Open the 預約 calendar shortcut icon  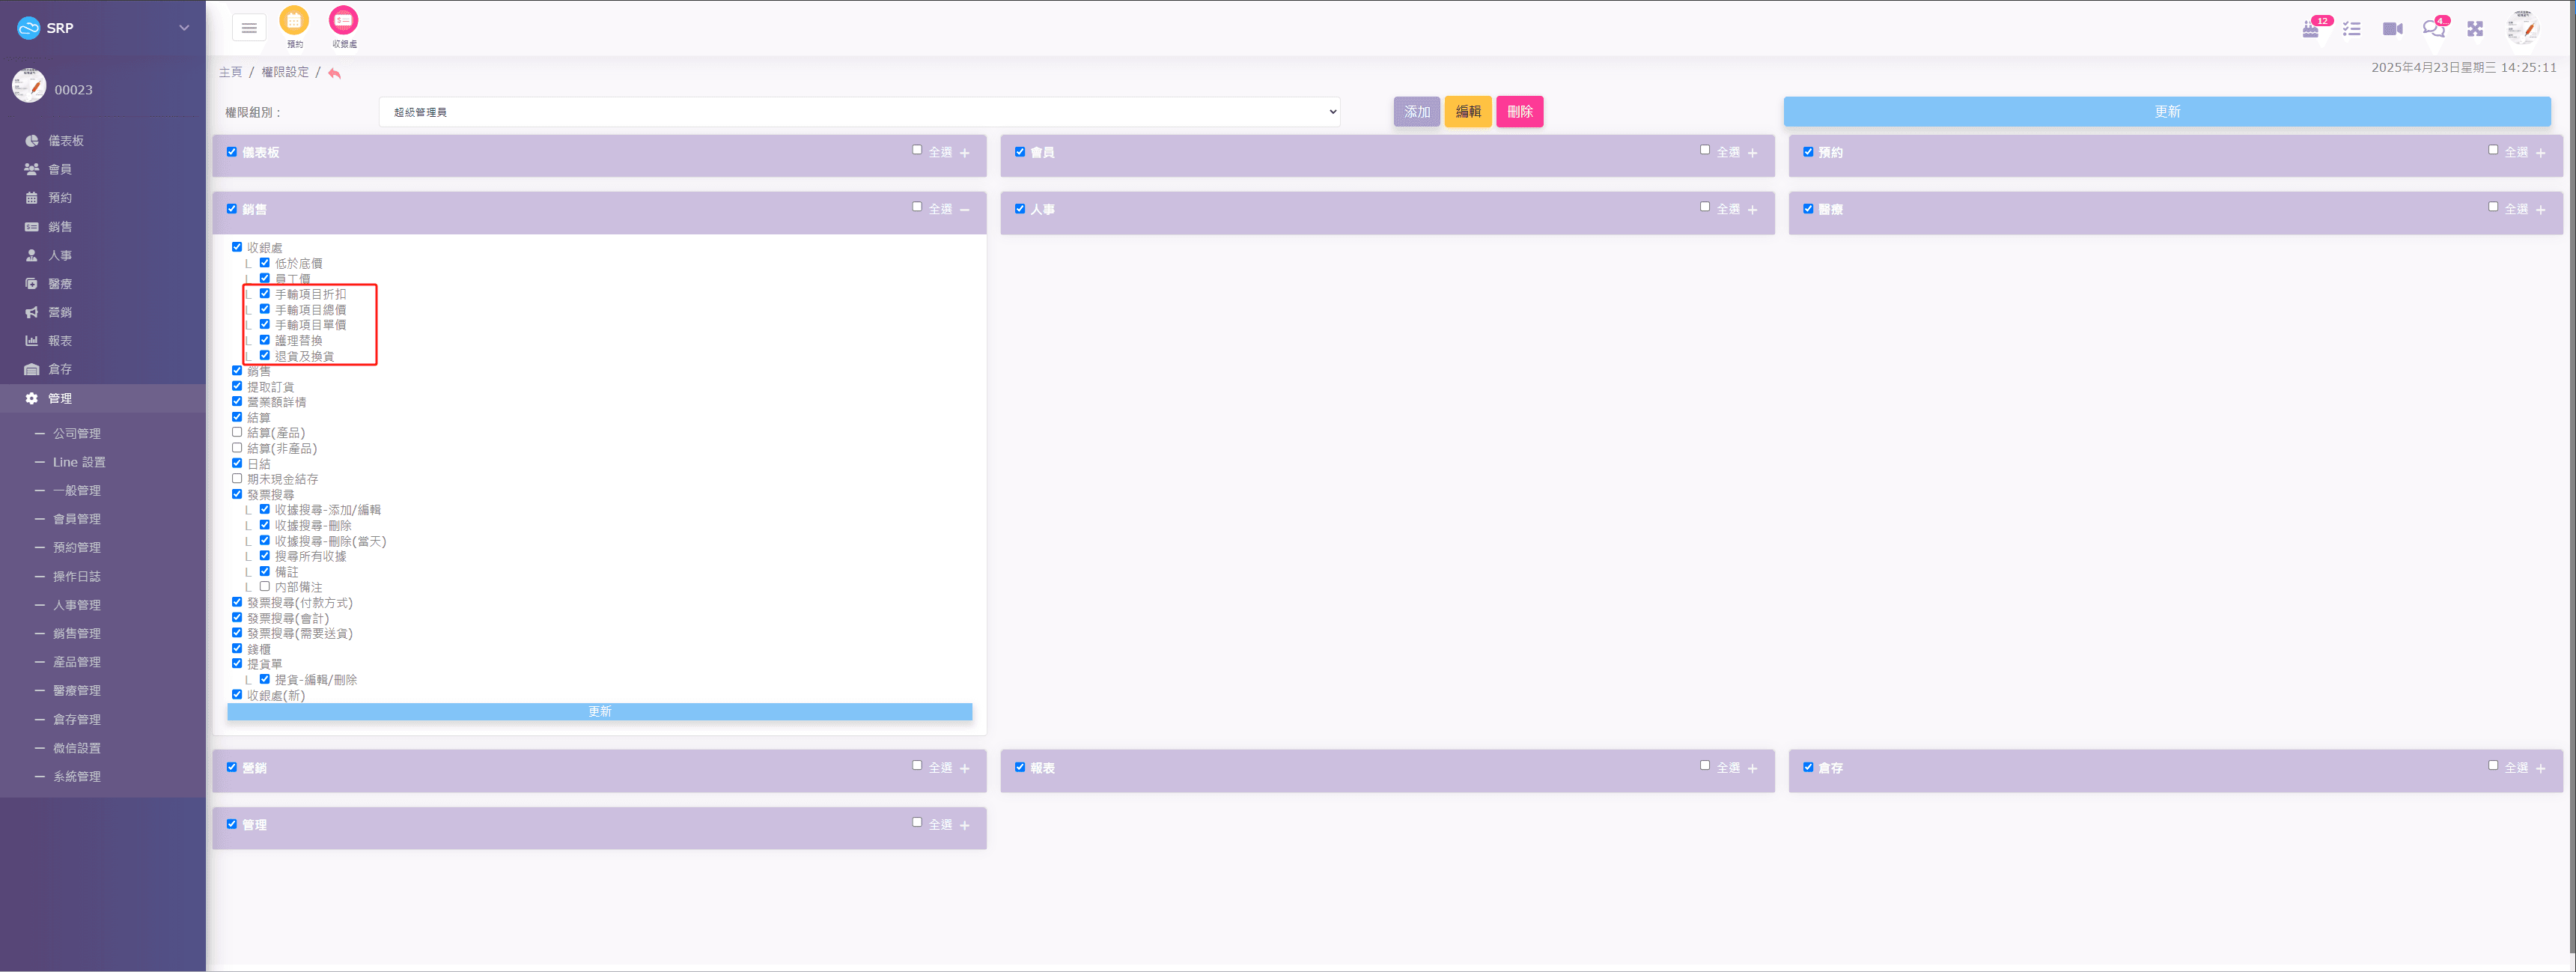294,21
